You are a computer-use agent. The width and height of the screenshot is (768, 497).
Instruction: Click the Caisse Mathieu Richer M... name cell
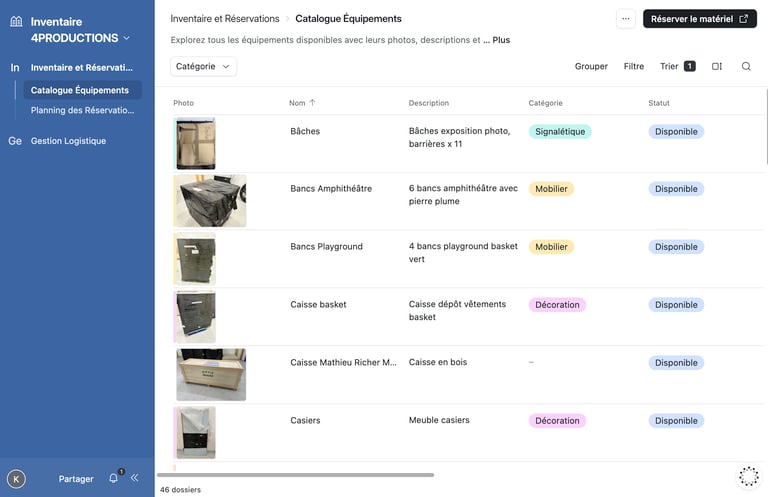click(x=343, y=362)
